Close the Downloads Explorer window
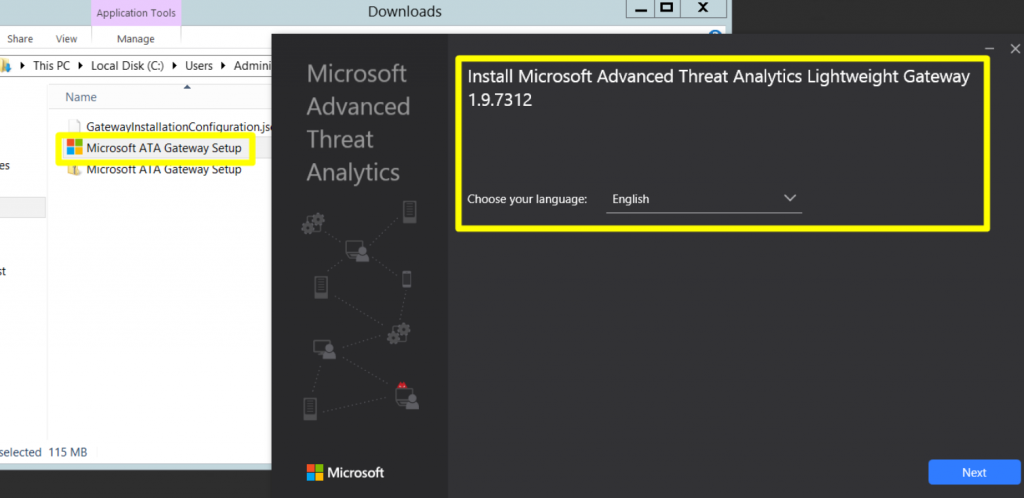This screenshot has width=1024, height=498. 703,8
